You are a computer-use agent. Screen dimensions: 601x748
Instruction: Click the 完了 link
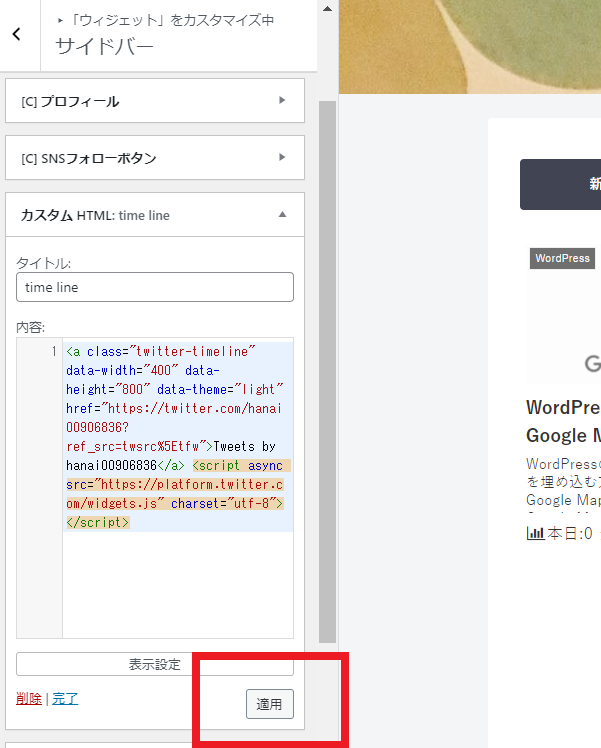pyautogui.click(x=65, y=699)
